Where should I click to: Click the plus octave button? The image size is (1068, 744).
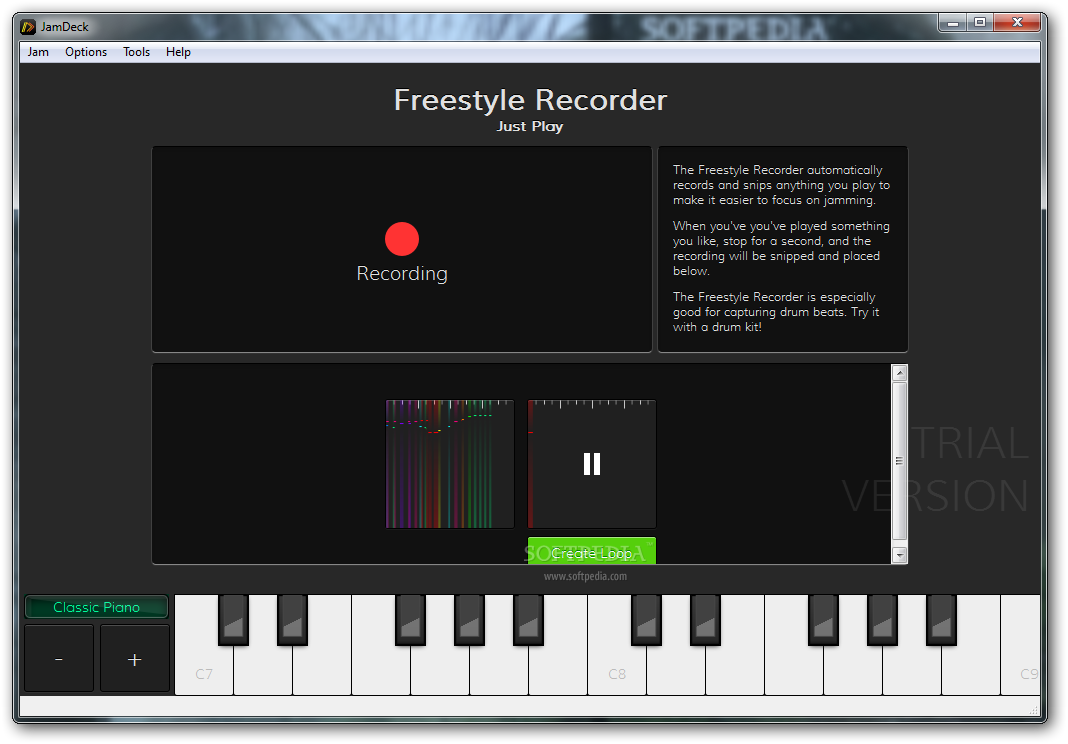point(135,659)
